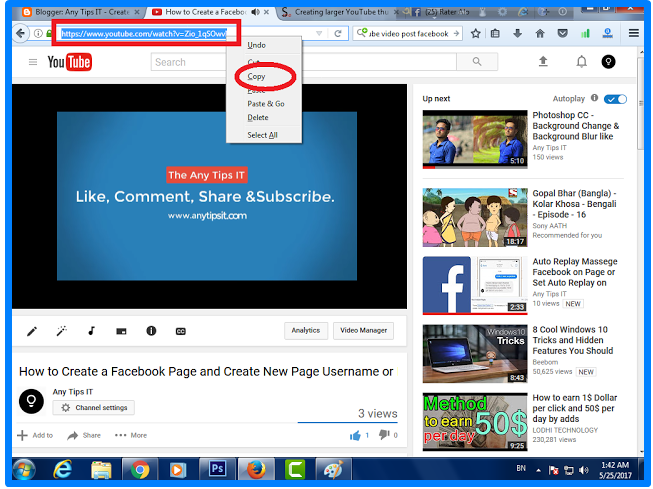Open How to earn 1$ Dollar thumbnail

point(475,422)
